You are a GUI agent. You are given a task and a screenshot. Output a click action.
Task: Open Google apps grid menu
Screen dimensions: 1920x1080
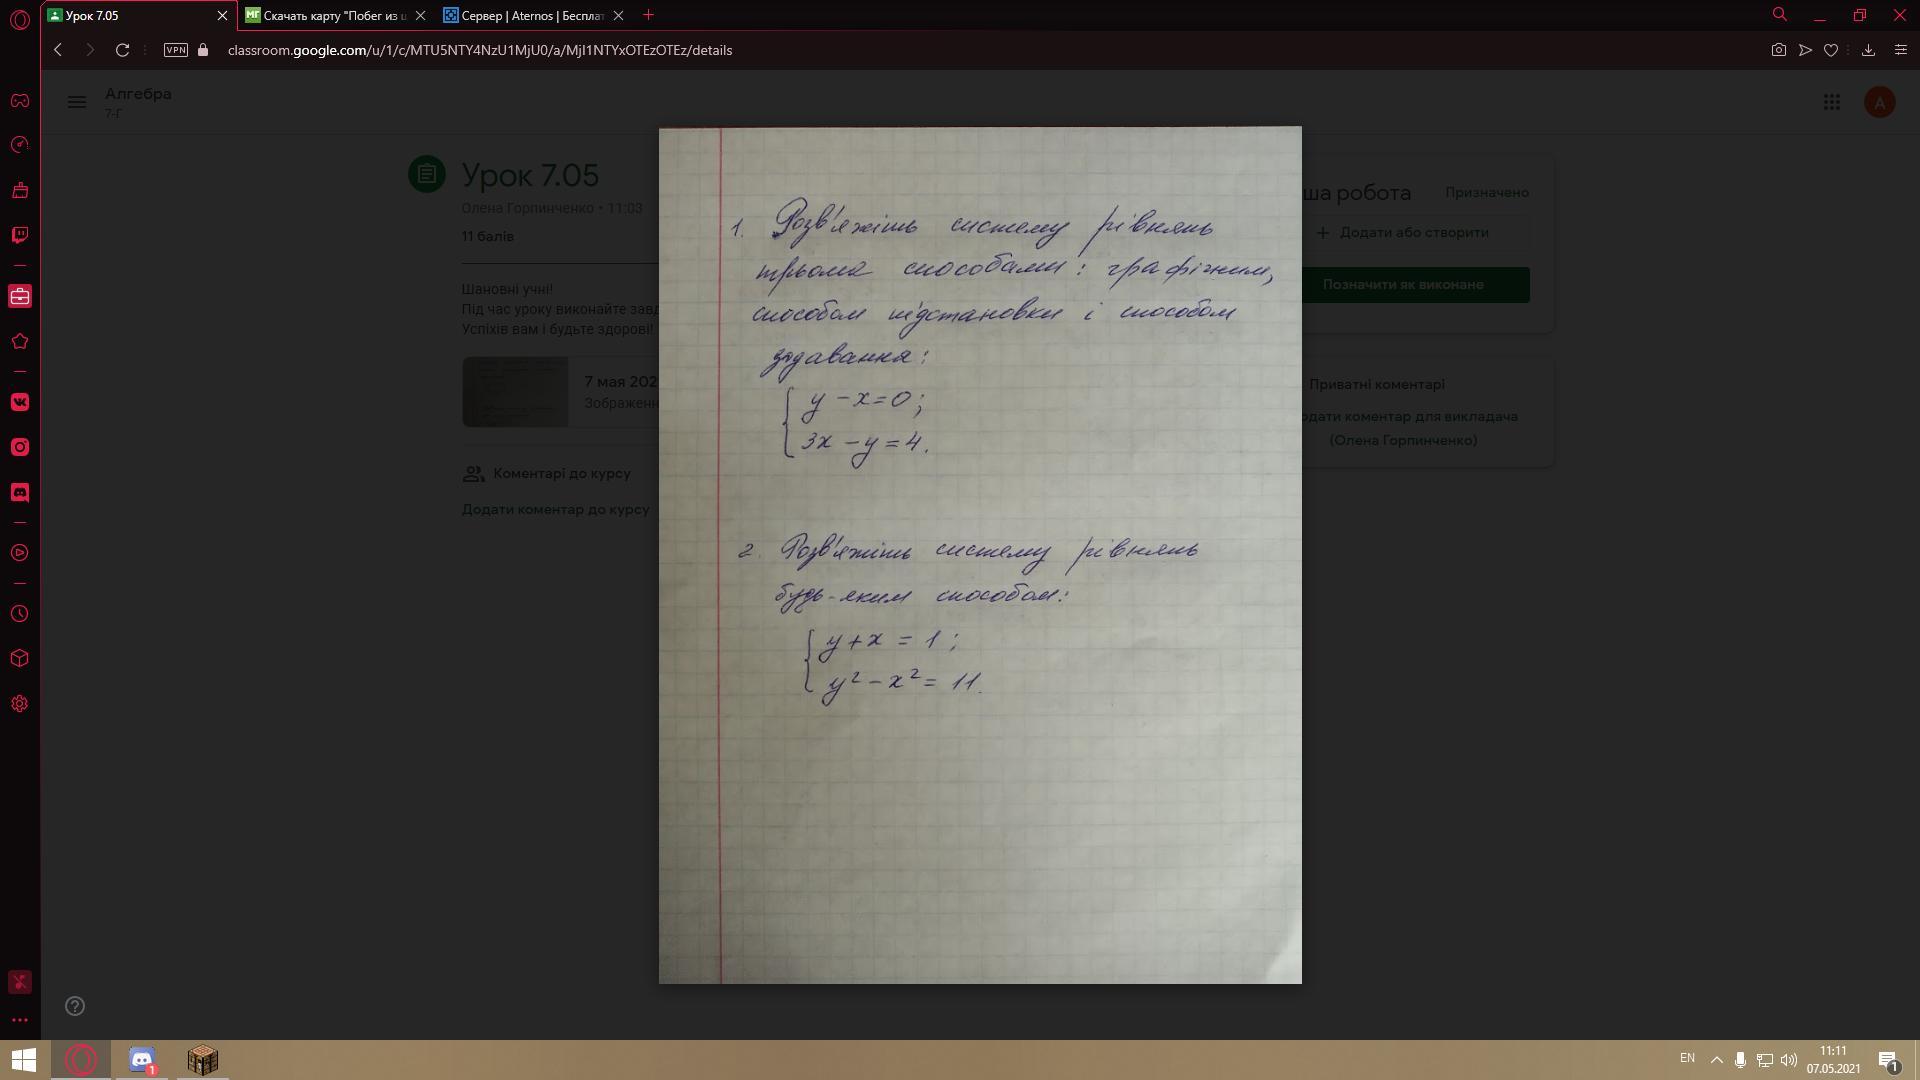pos(1831,102)
